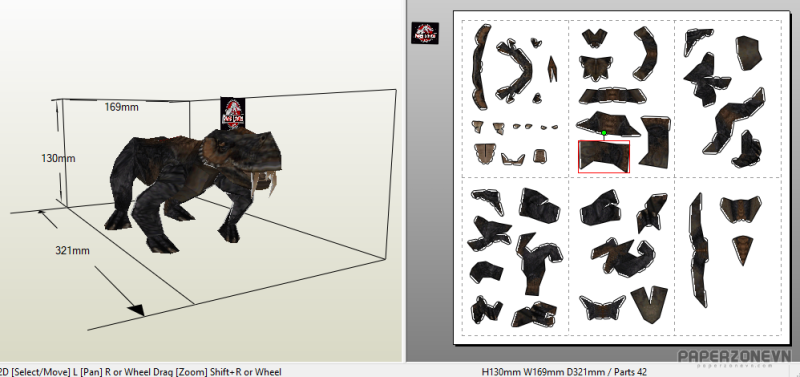This screenshot has width=800, height=377.
Task: Click the green connector dot above selected part
Action: [x=604, y=133]
